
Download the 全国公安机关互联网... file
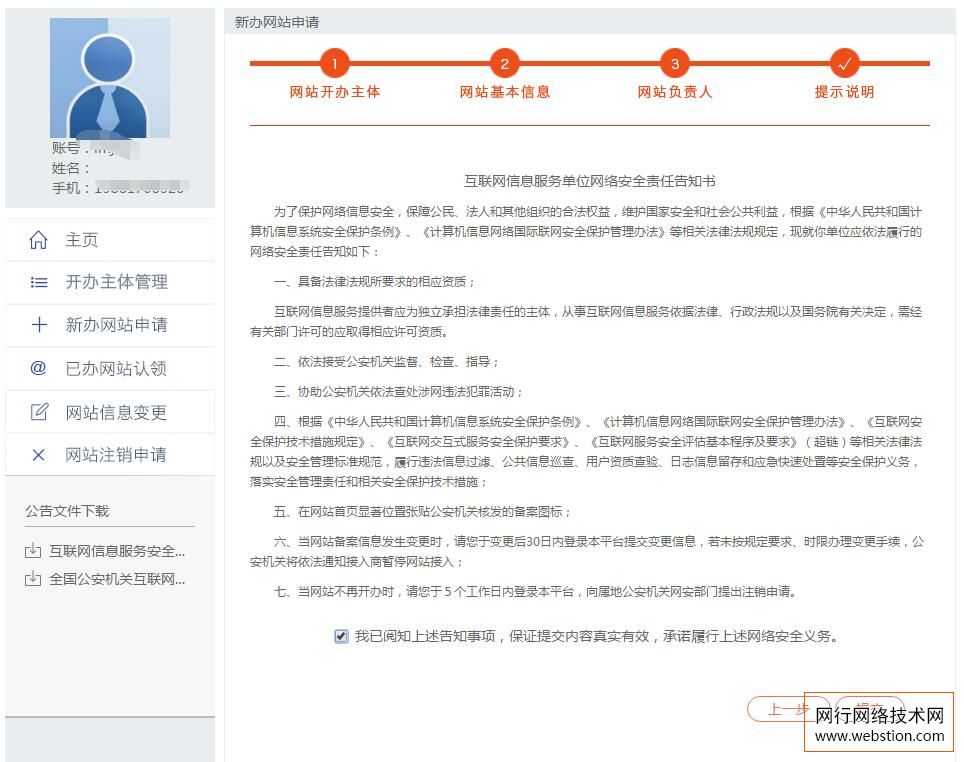coord(105,579)
